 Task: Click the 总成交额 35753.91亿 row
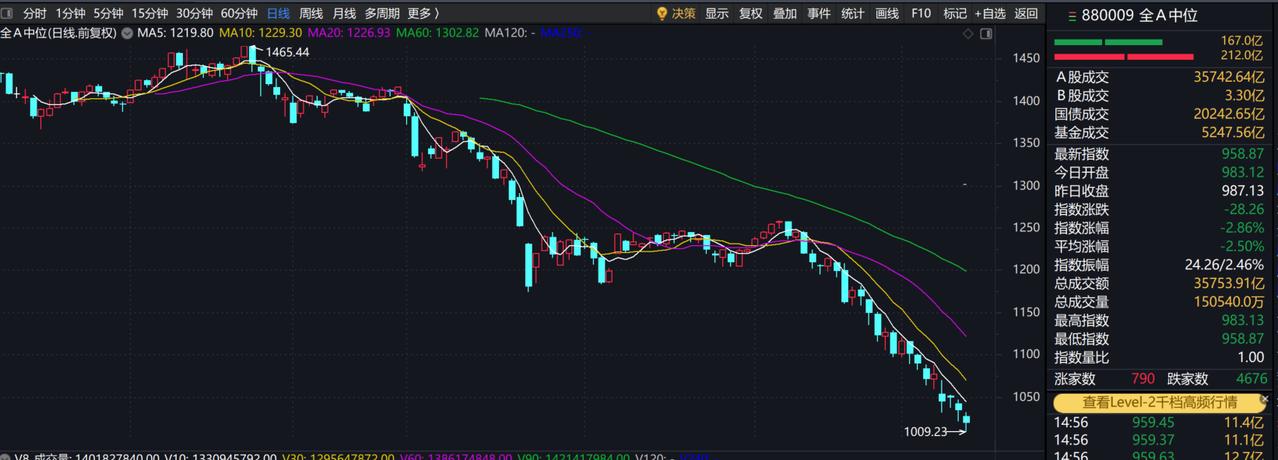coord(1162,283)
